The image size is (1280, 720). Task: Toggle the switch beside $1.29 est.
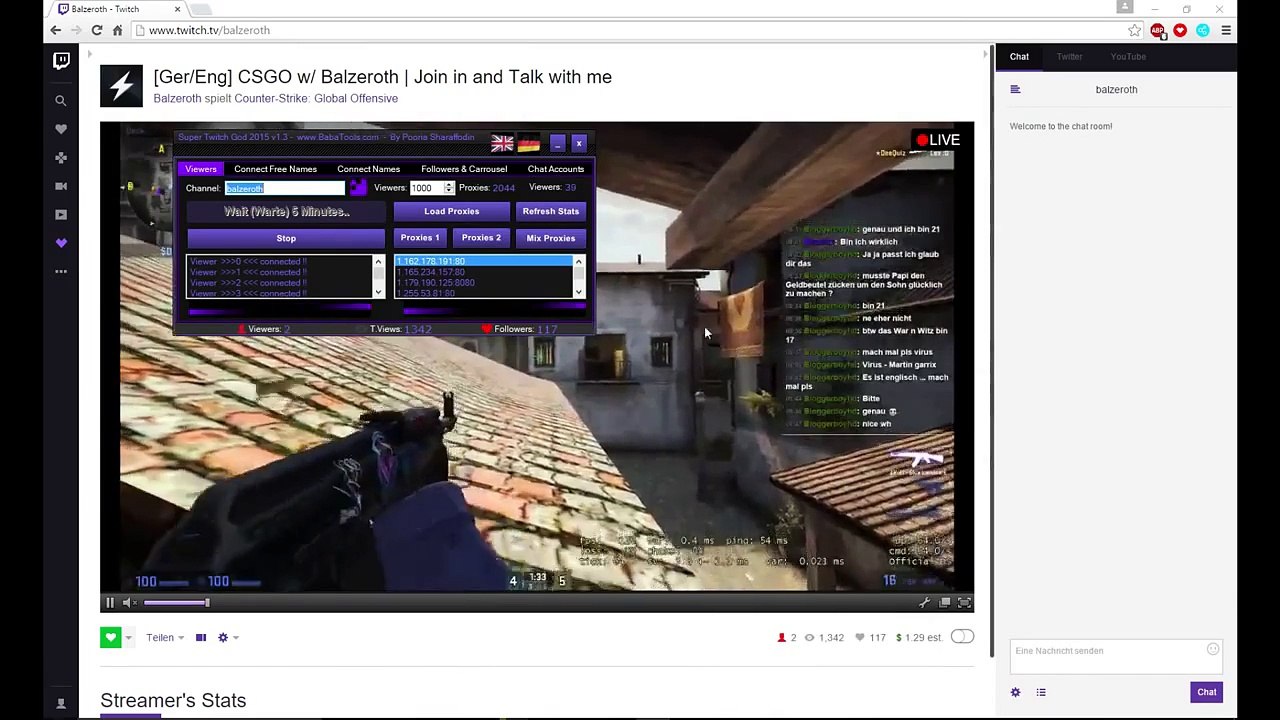click(x=962, y=637)
